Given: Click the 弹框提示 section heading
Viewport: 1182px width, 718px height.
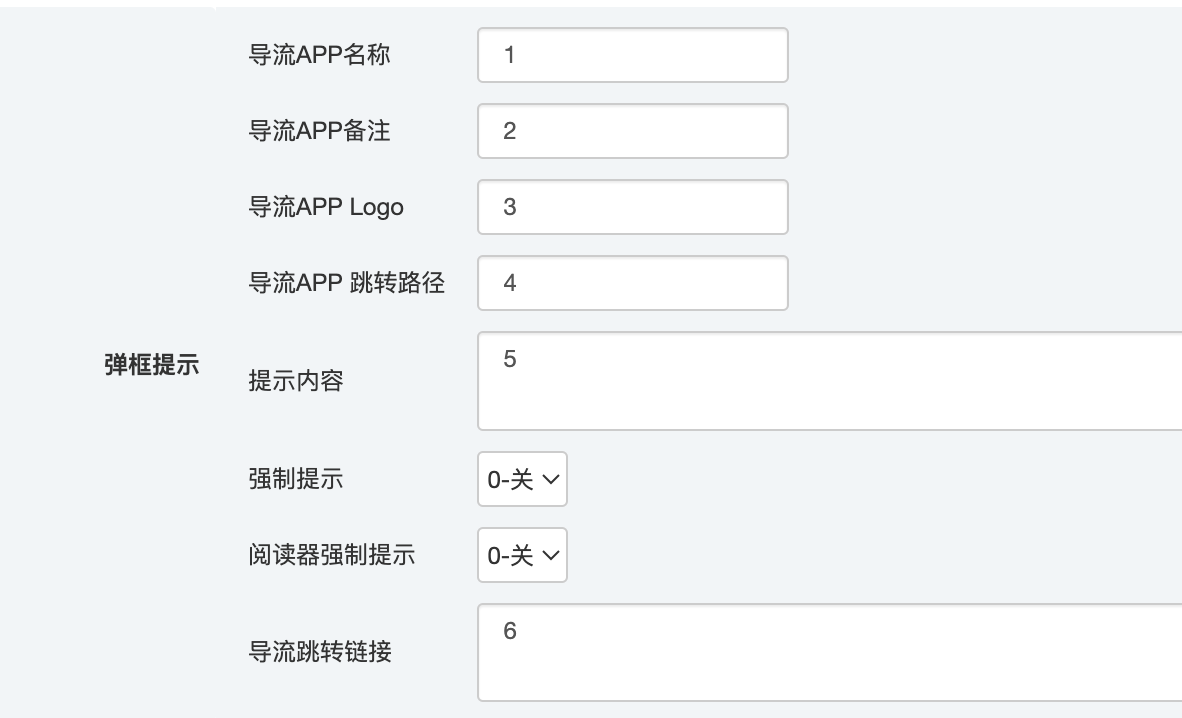Looking at the screenshot, I should point(151,364).
